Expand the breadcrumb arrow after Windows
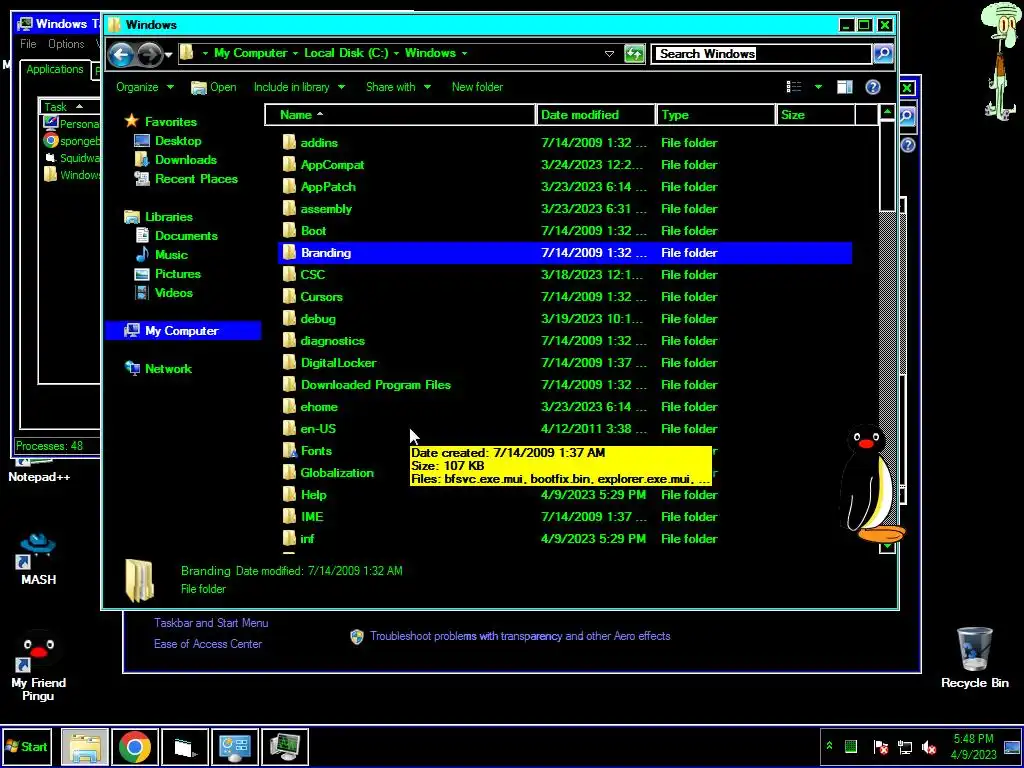Viewport: 1024px width, 768px height. pos(464,53)
